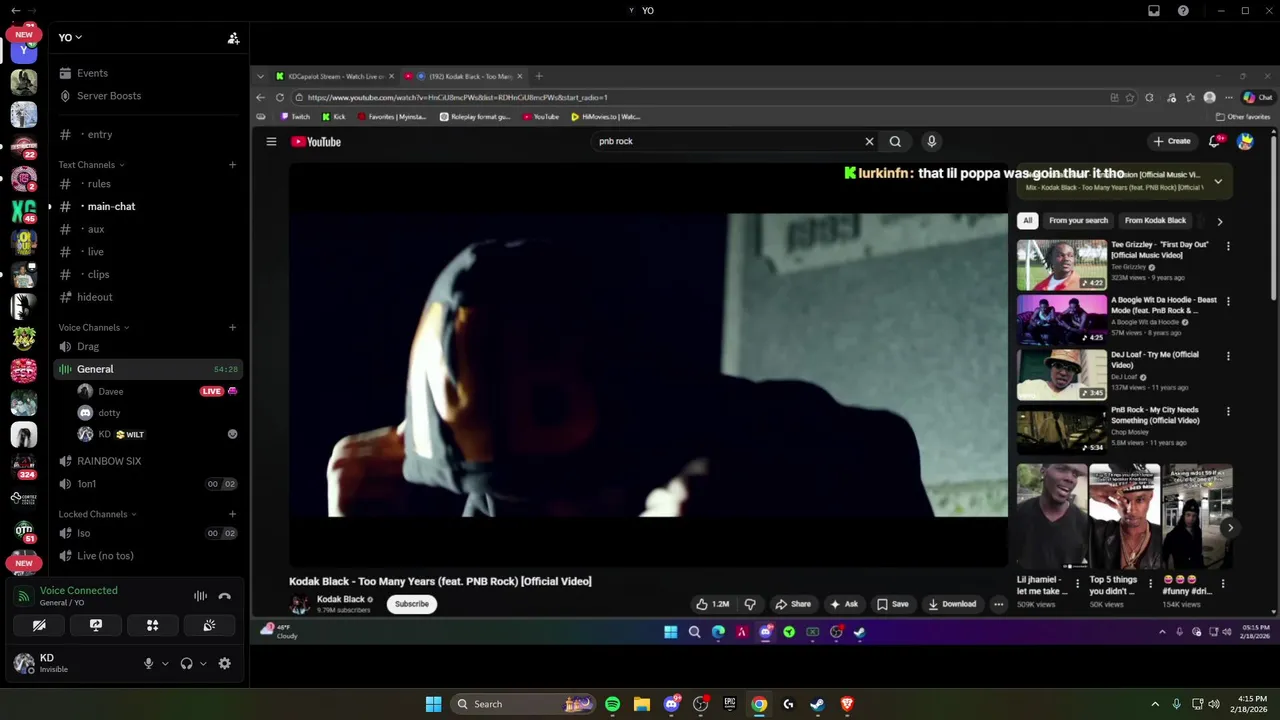Screen dimensions: 1280x720
Task: Open Live (no tos) voice channel
Action: coord(105,556)
